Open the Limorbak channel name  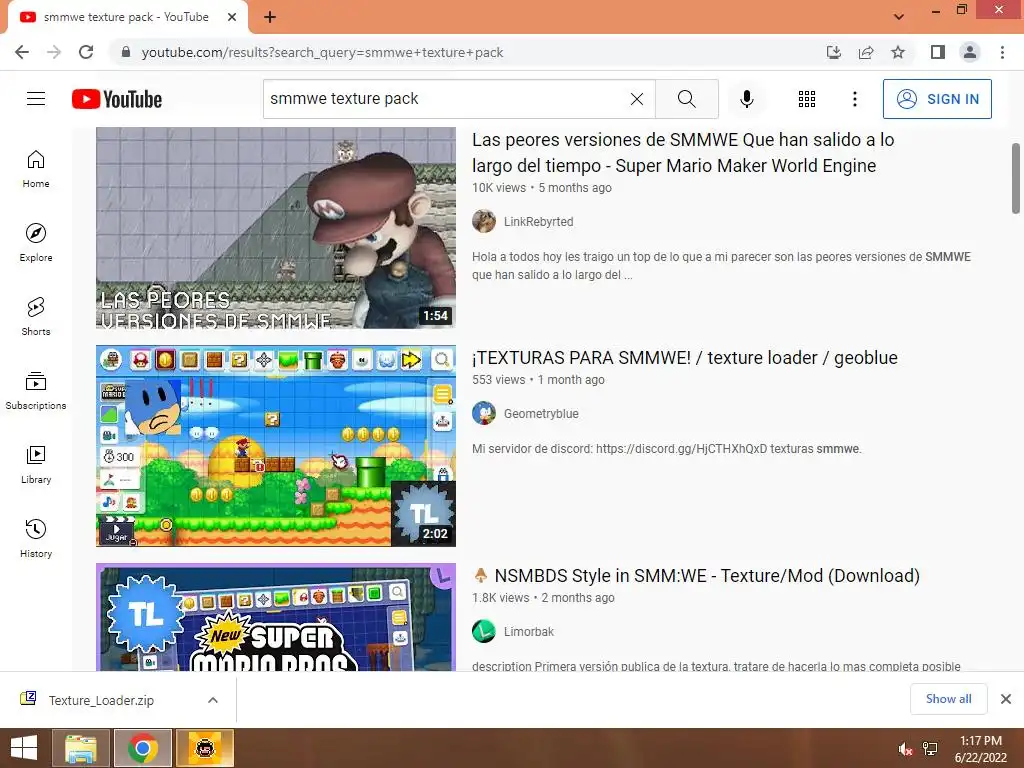pyautogui.click(x=528, y=632)
